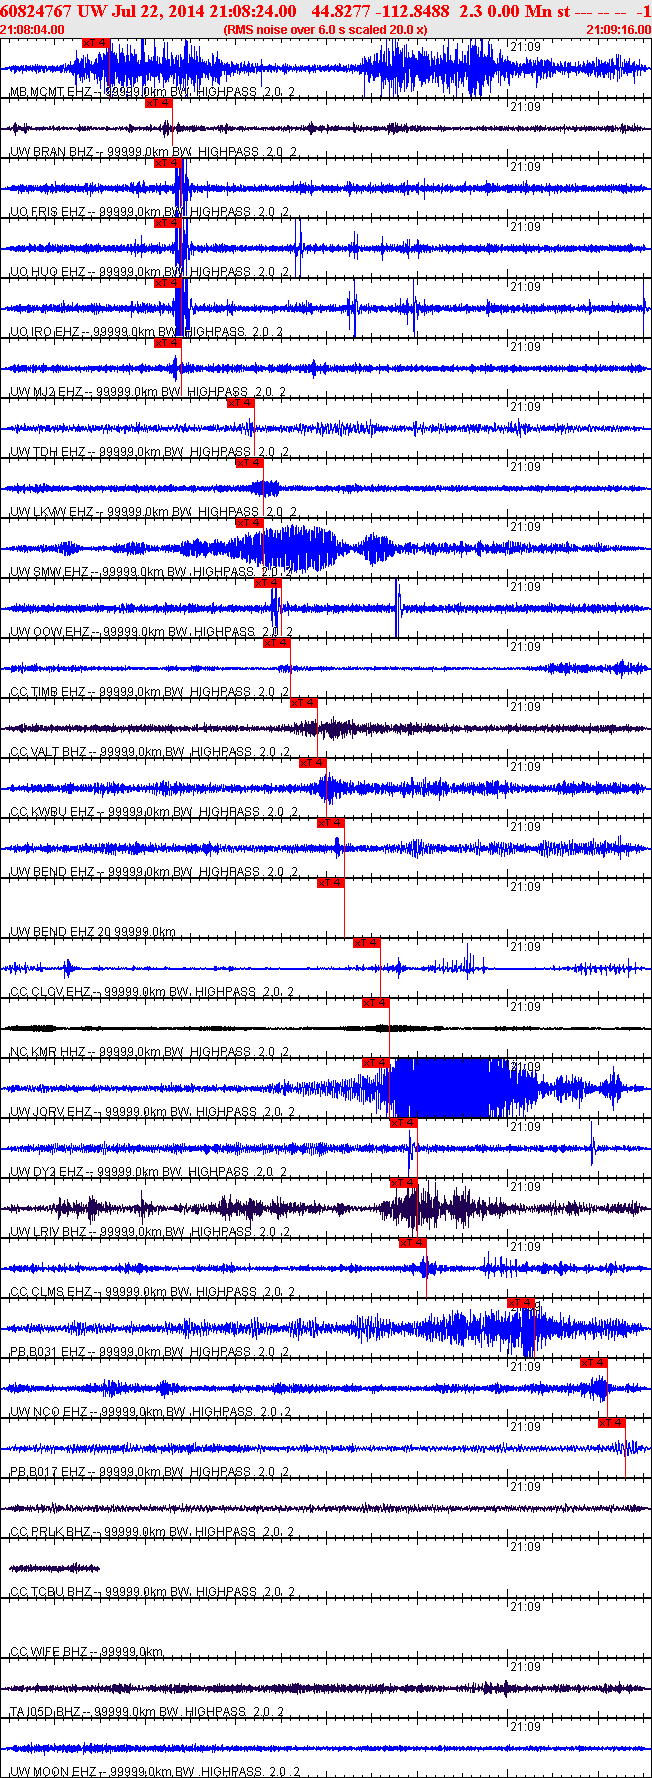Click the 'CC CLCV EHZ' station label
Viewport: 652px width, 1778px height.
pyautogui.click(x=49, y=992)
